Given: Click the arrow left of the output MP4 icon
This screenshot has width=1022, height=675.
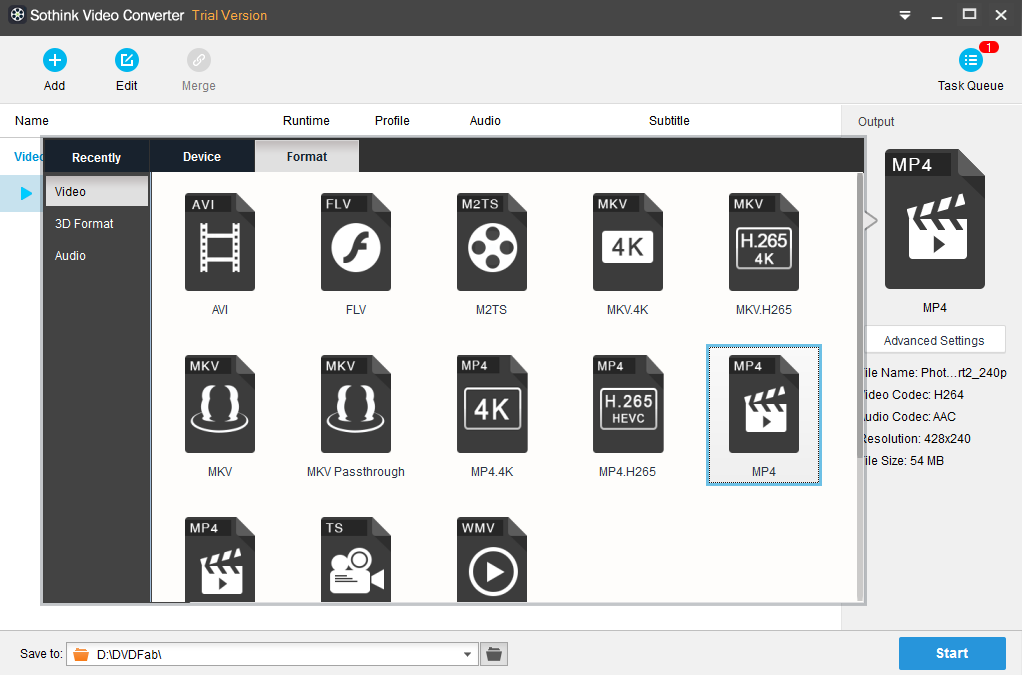Looking at the screenshot, I should pos(871,220).
